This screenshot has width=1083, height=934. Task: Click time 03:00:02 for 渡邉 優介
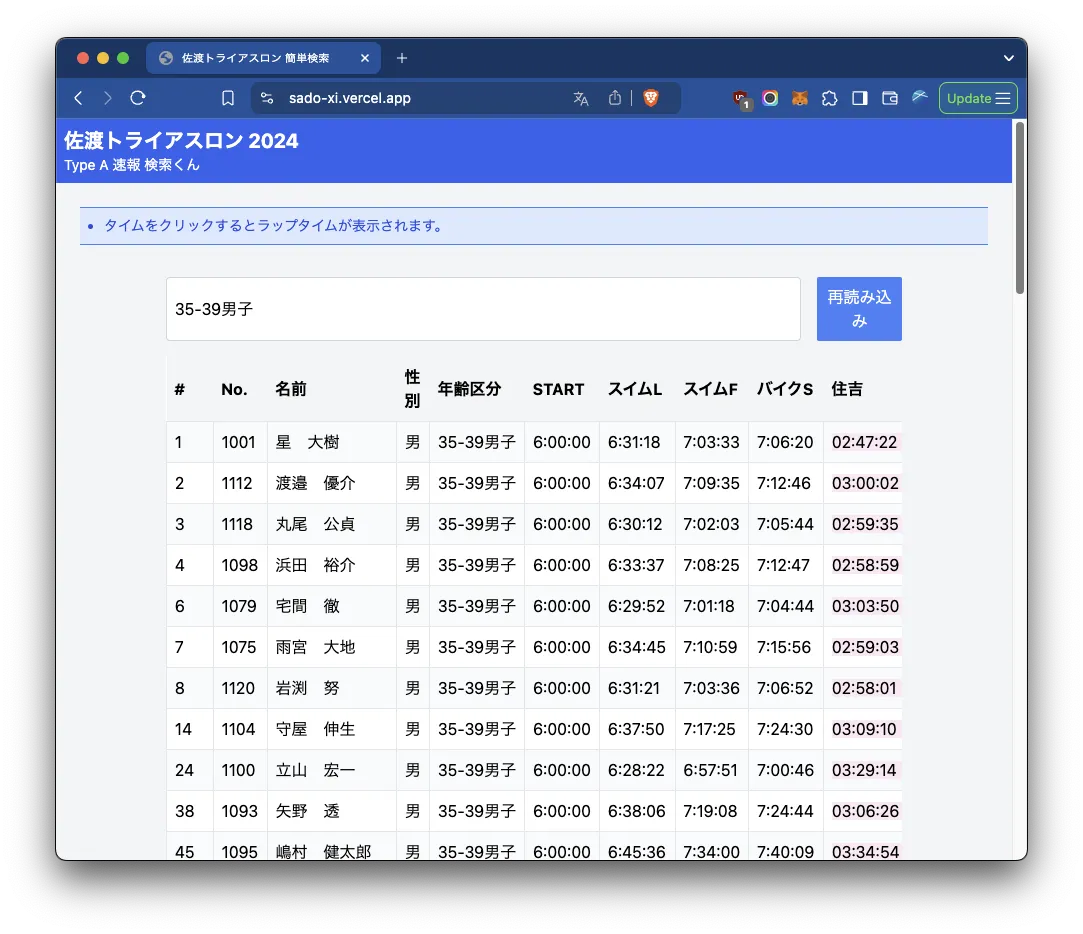[864, 483]
